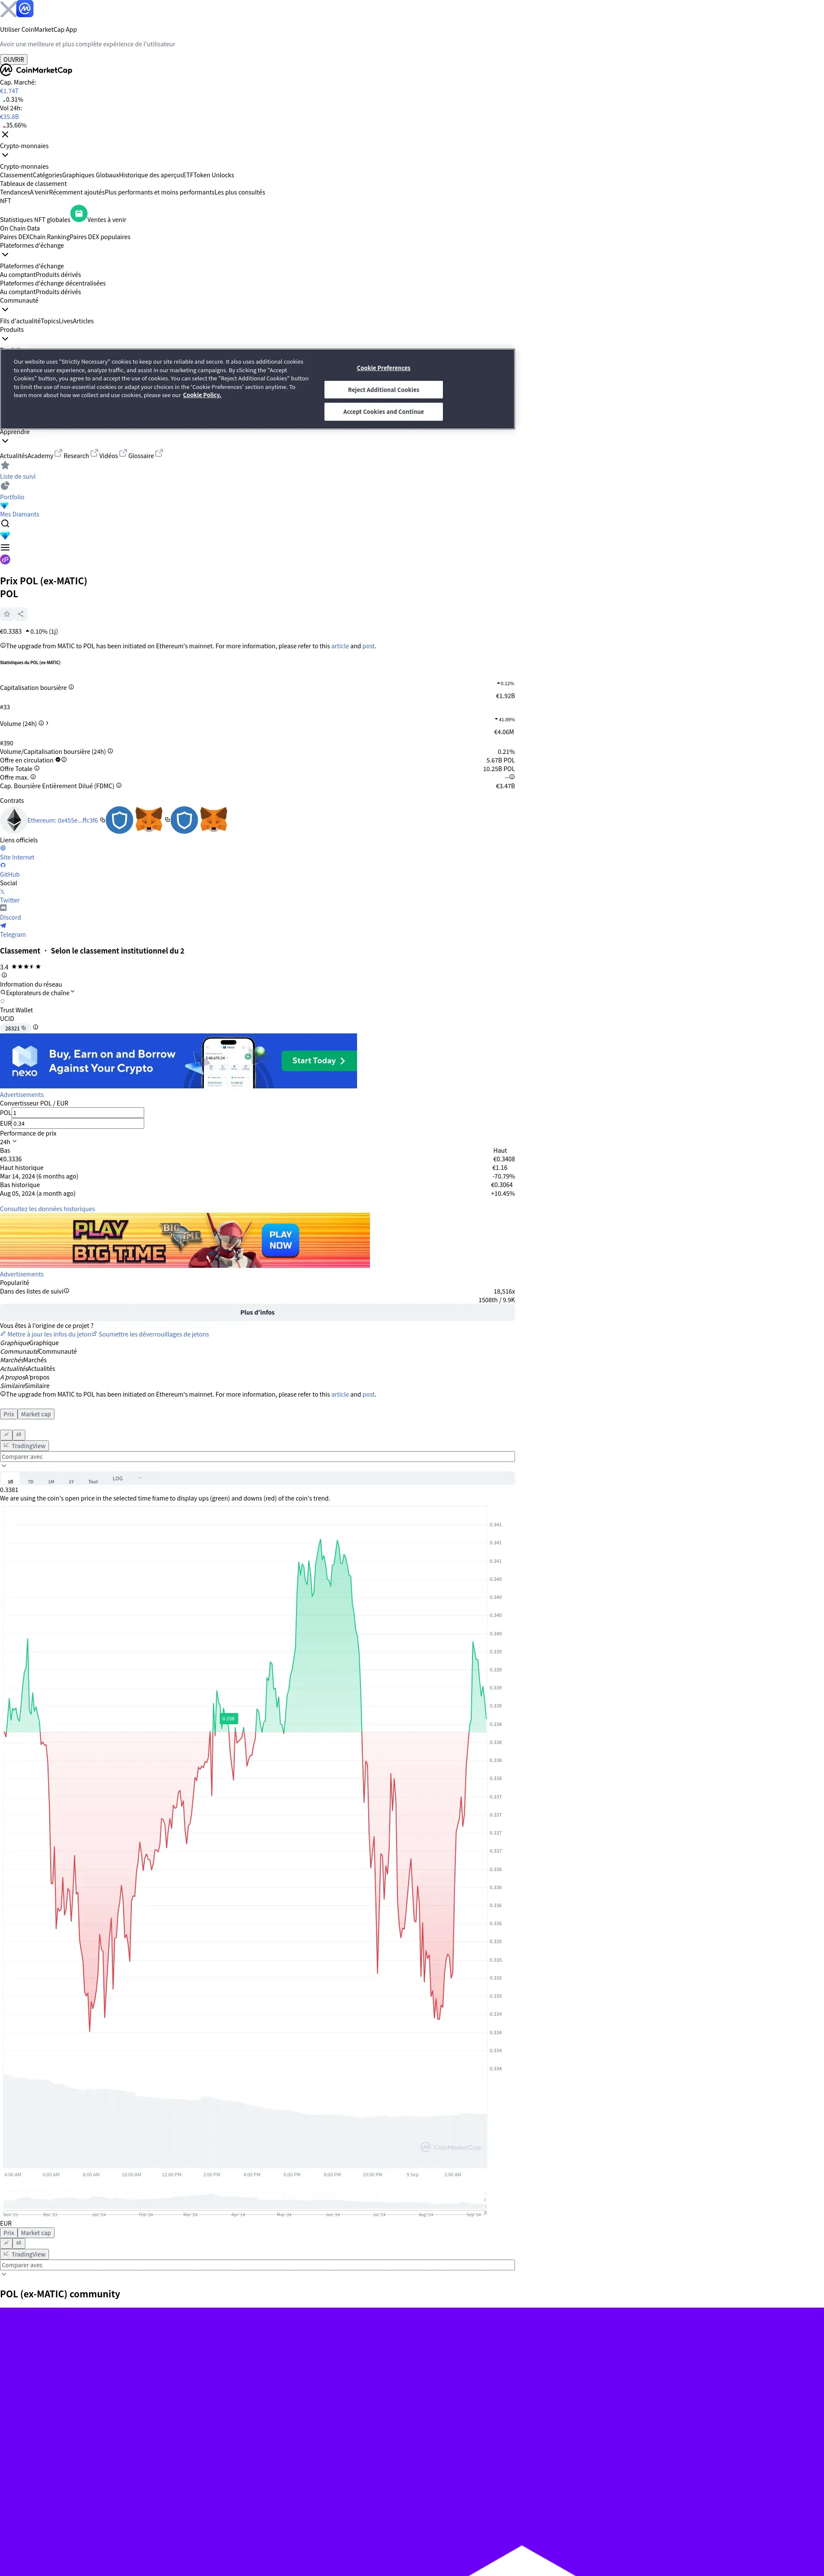
Task: Switch the chart to the Market cap tab
Action: (x=36, y=1414)
